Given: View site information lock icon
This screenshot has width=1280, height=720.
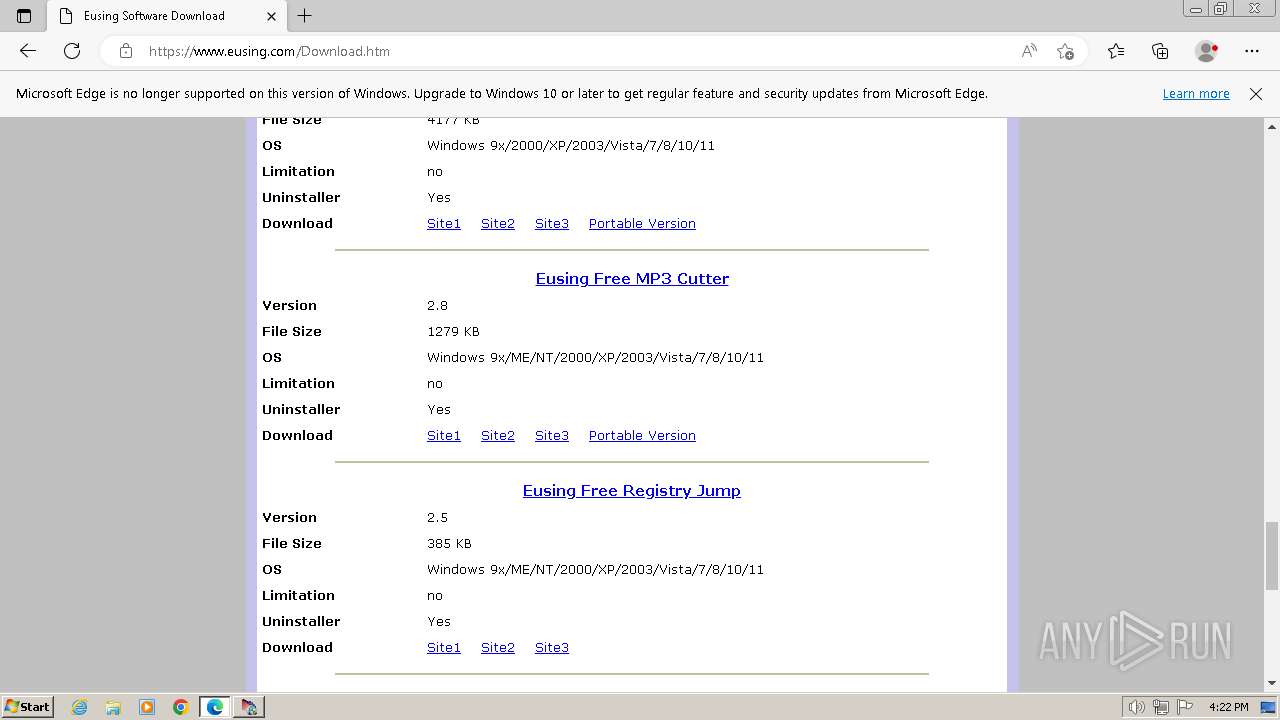Looking at the screenshot, I should coord(126,51).
